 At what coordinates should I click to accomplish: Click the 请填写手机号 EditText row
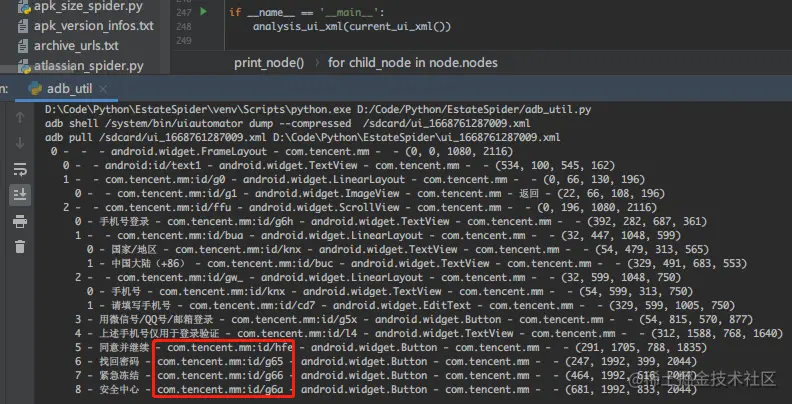[411, 306]
